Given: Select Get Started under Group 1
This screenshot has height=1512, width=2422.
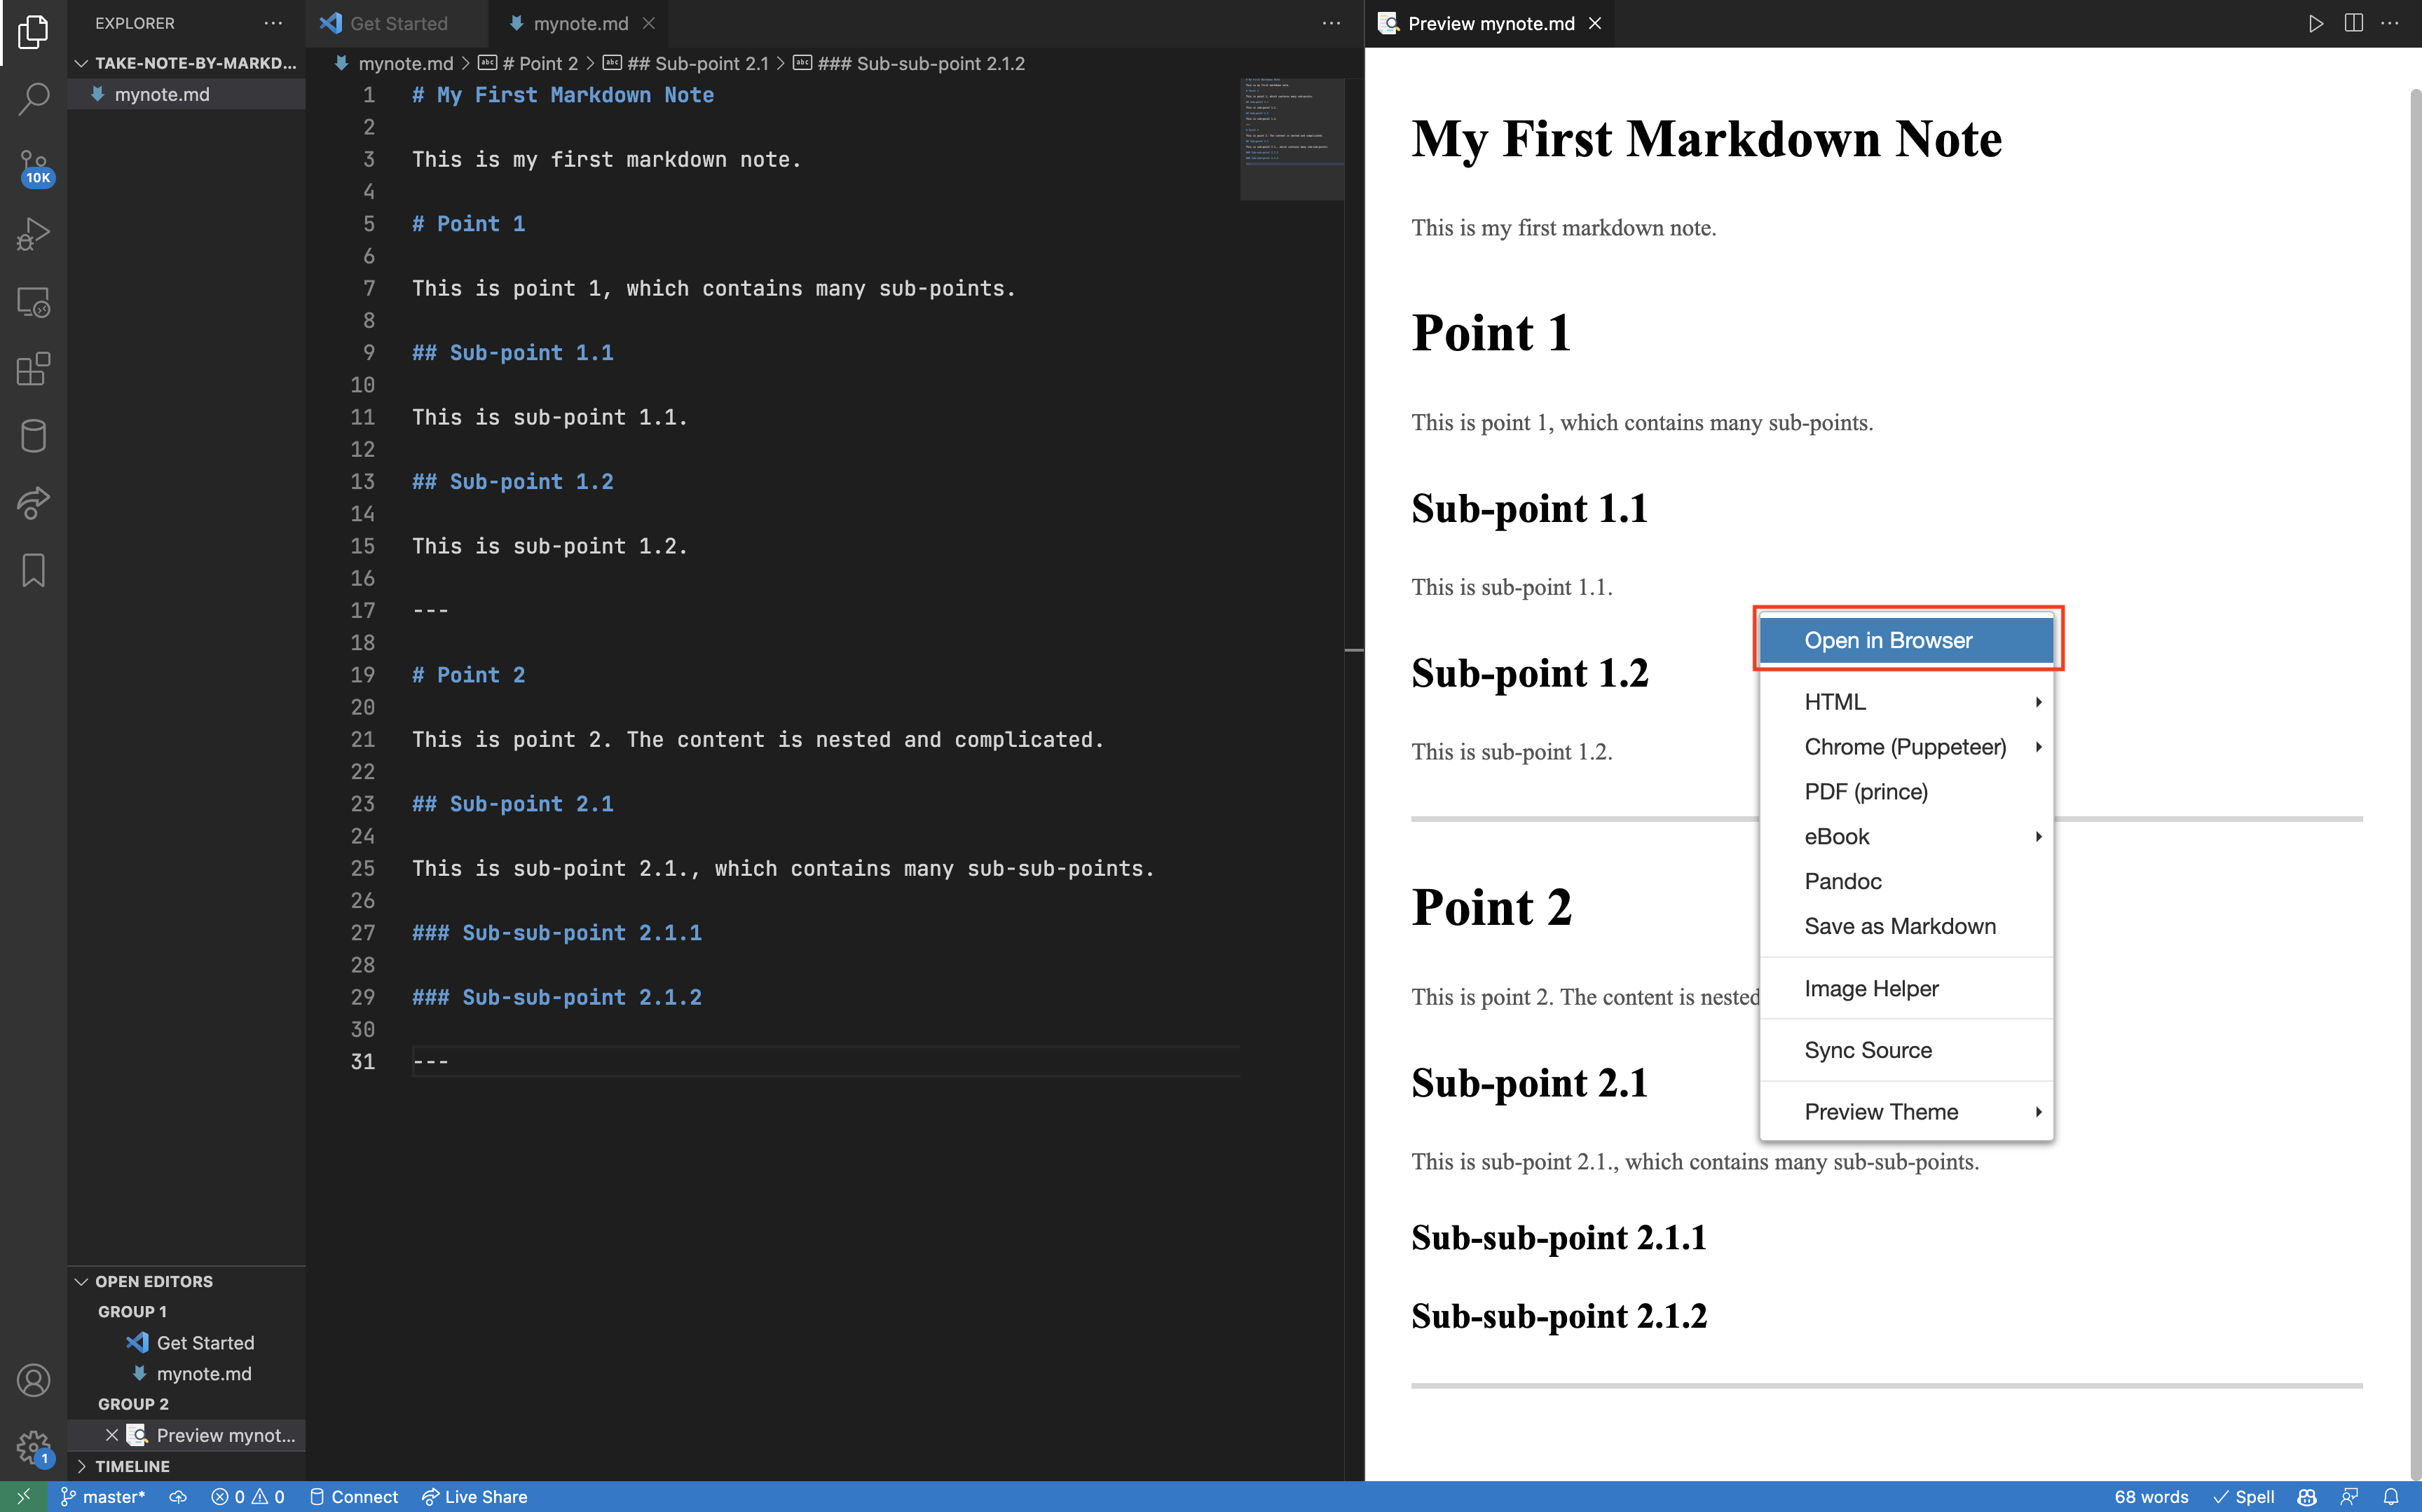Looking at the screenshot, I should [187, 1343].
